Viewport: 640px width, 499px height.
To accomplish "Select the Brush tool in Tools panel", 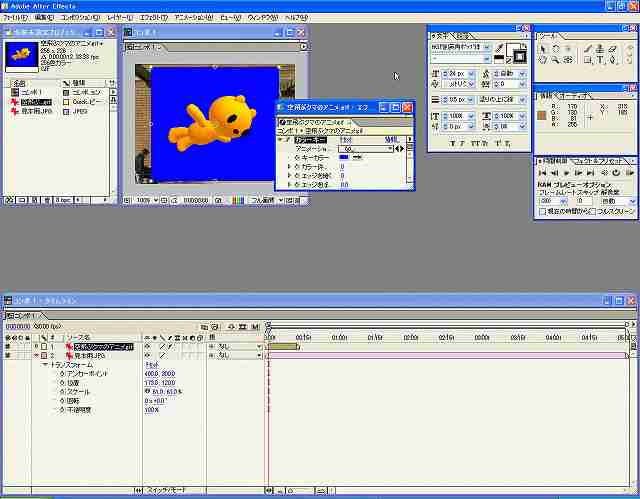I will point(587,49).
